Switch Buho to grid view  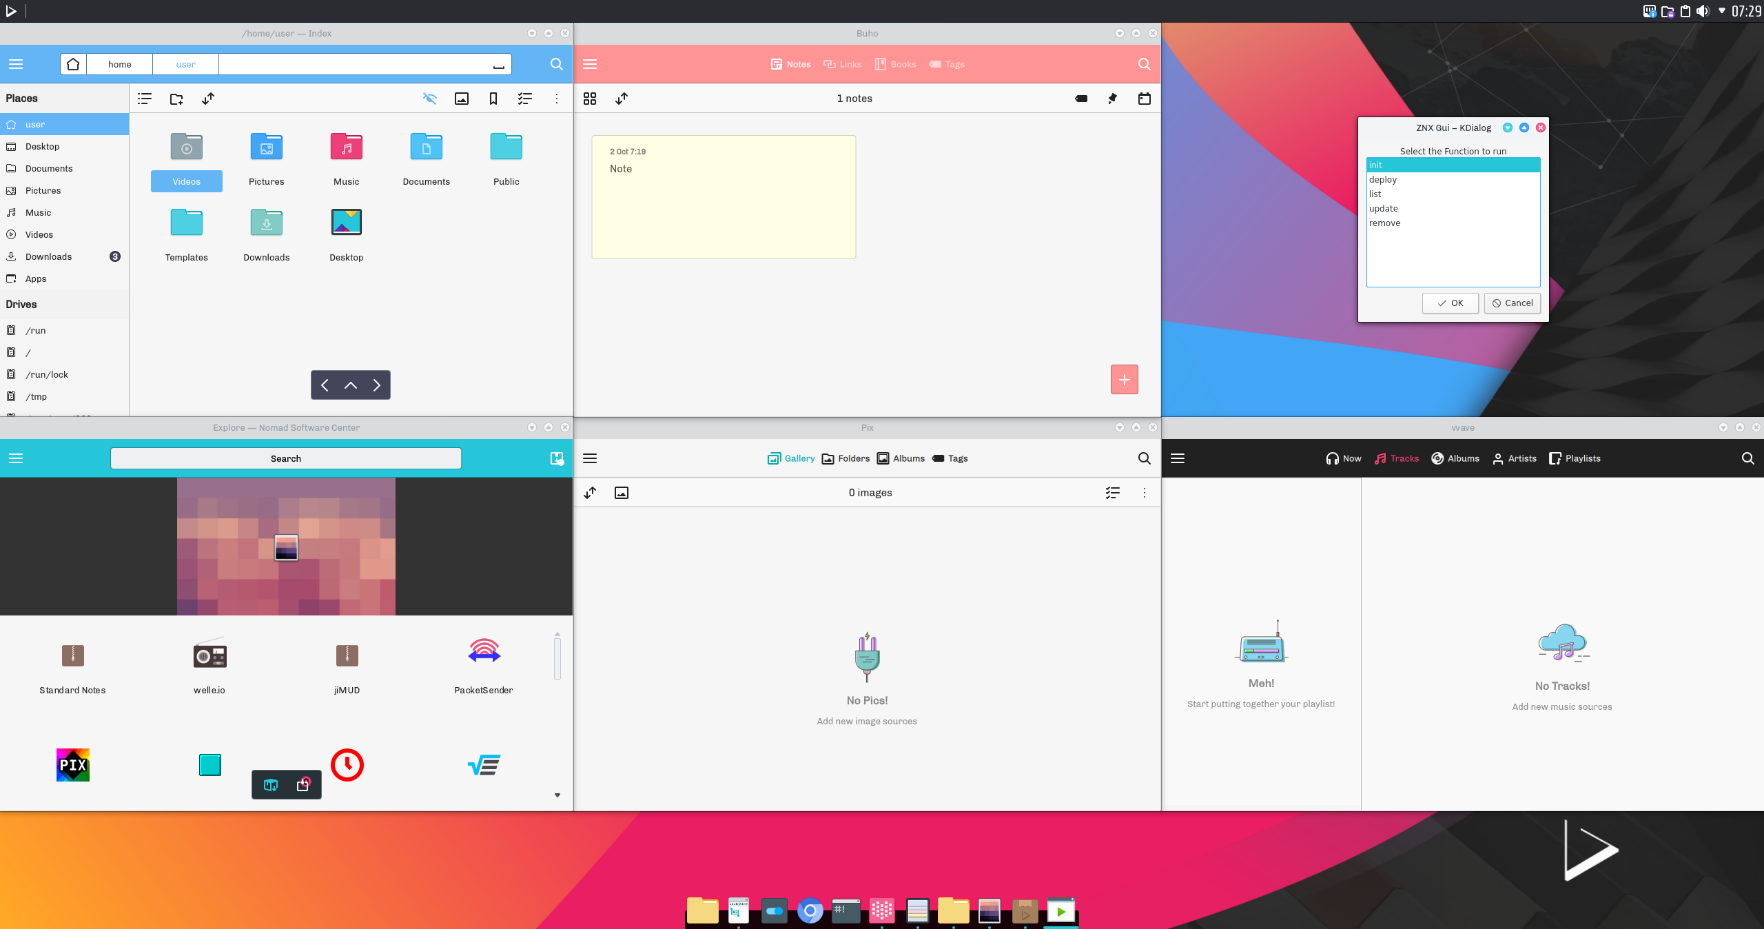click(x=590, y=99)
